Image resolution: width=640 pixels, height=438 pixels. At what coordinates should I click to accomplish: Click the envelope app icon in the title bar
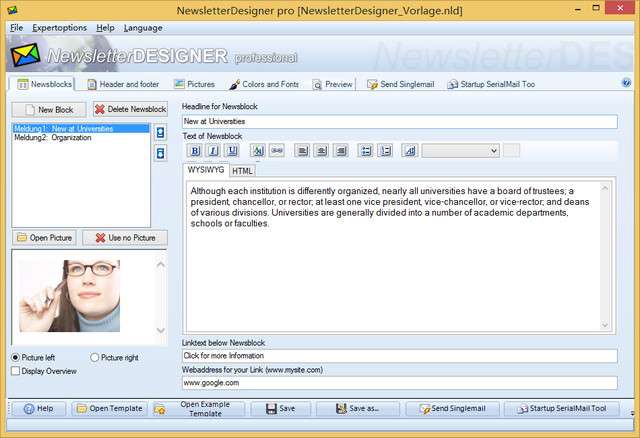coord(12,10)
